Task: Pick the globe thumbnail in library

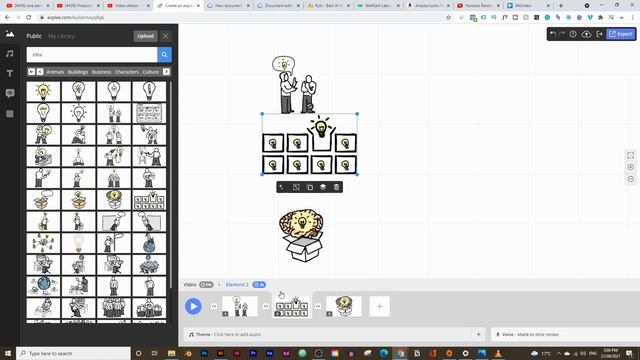Action: 43,286
